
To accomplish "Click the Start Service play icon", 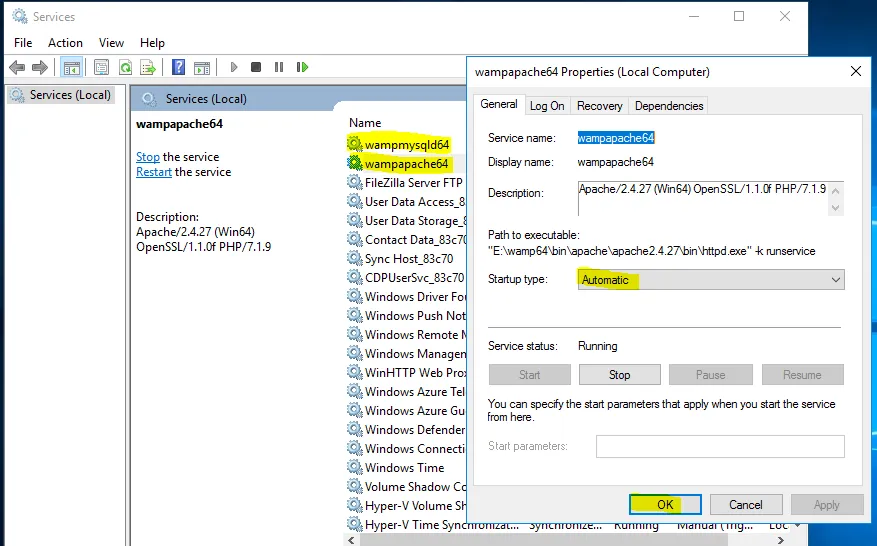I will pos(234,67).
